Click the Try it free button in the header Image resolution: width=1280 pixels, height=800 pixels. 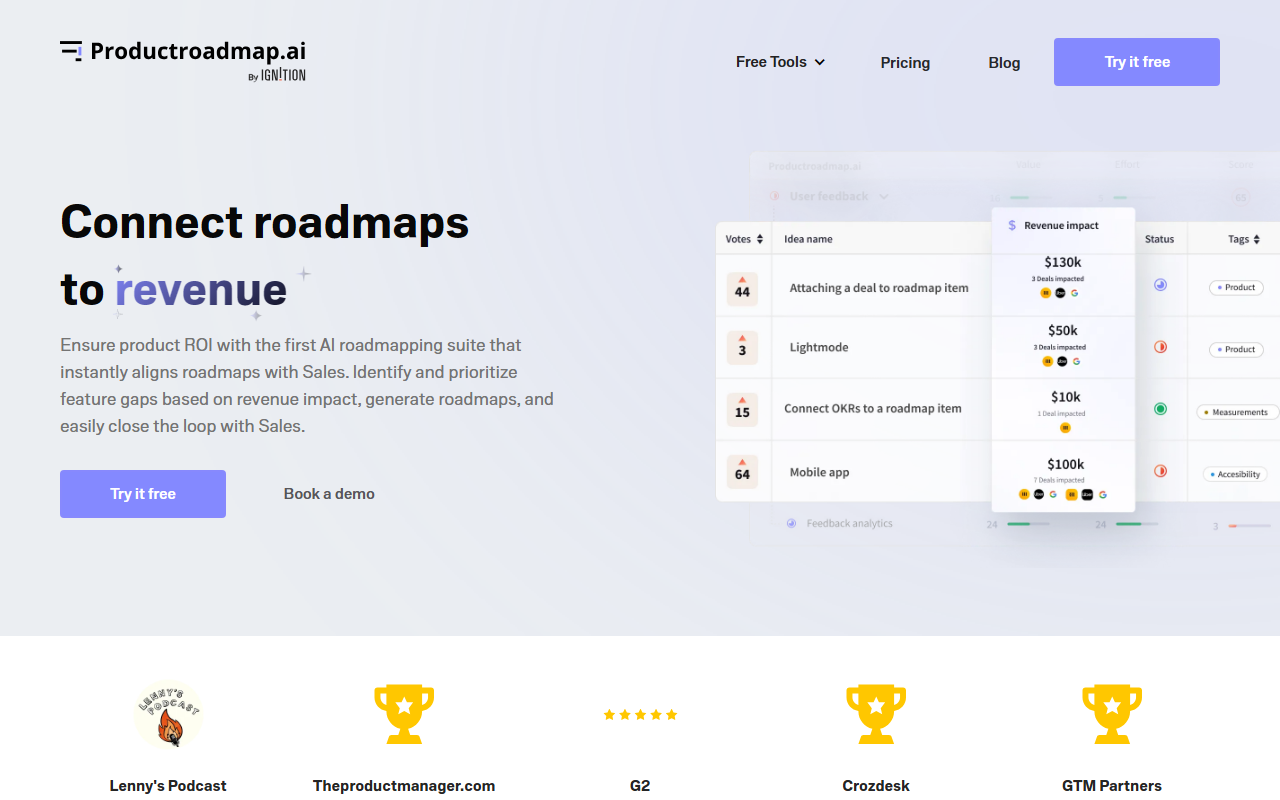tap(1137, 62)
